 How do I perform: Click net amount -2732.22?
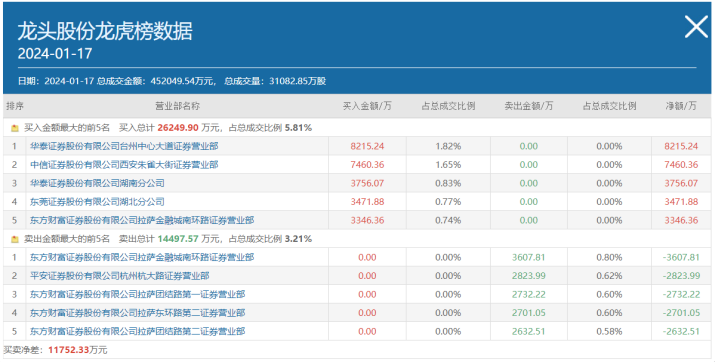click(x=681, y=295)
